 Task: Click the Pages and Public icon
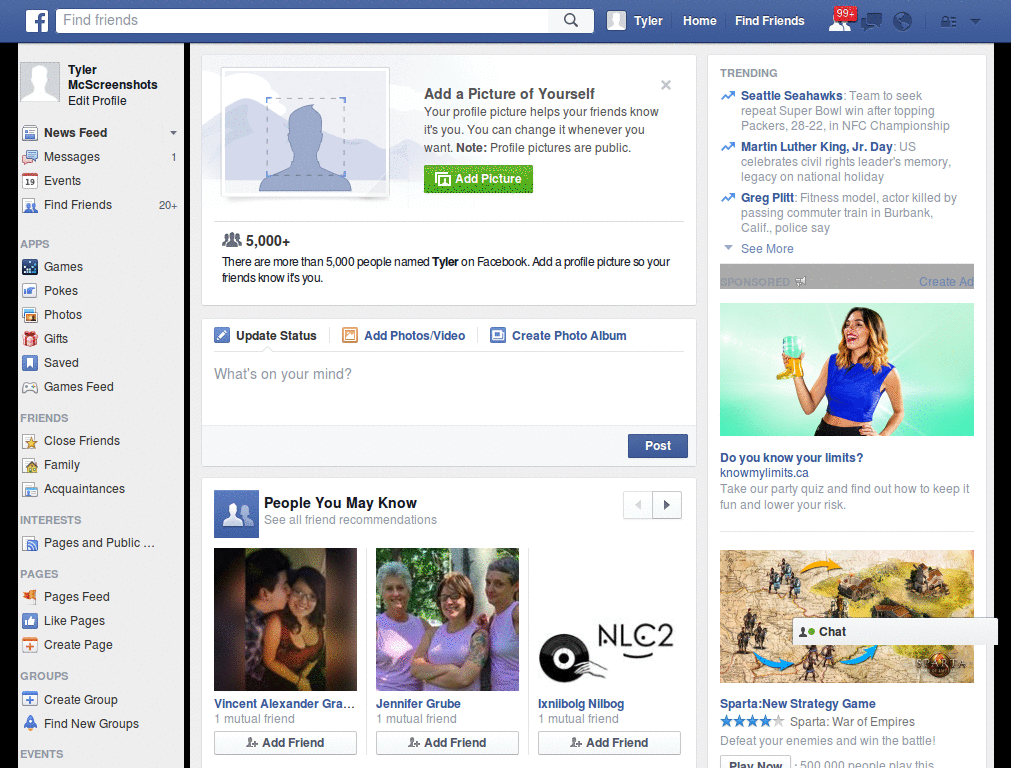[30, 543]
